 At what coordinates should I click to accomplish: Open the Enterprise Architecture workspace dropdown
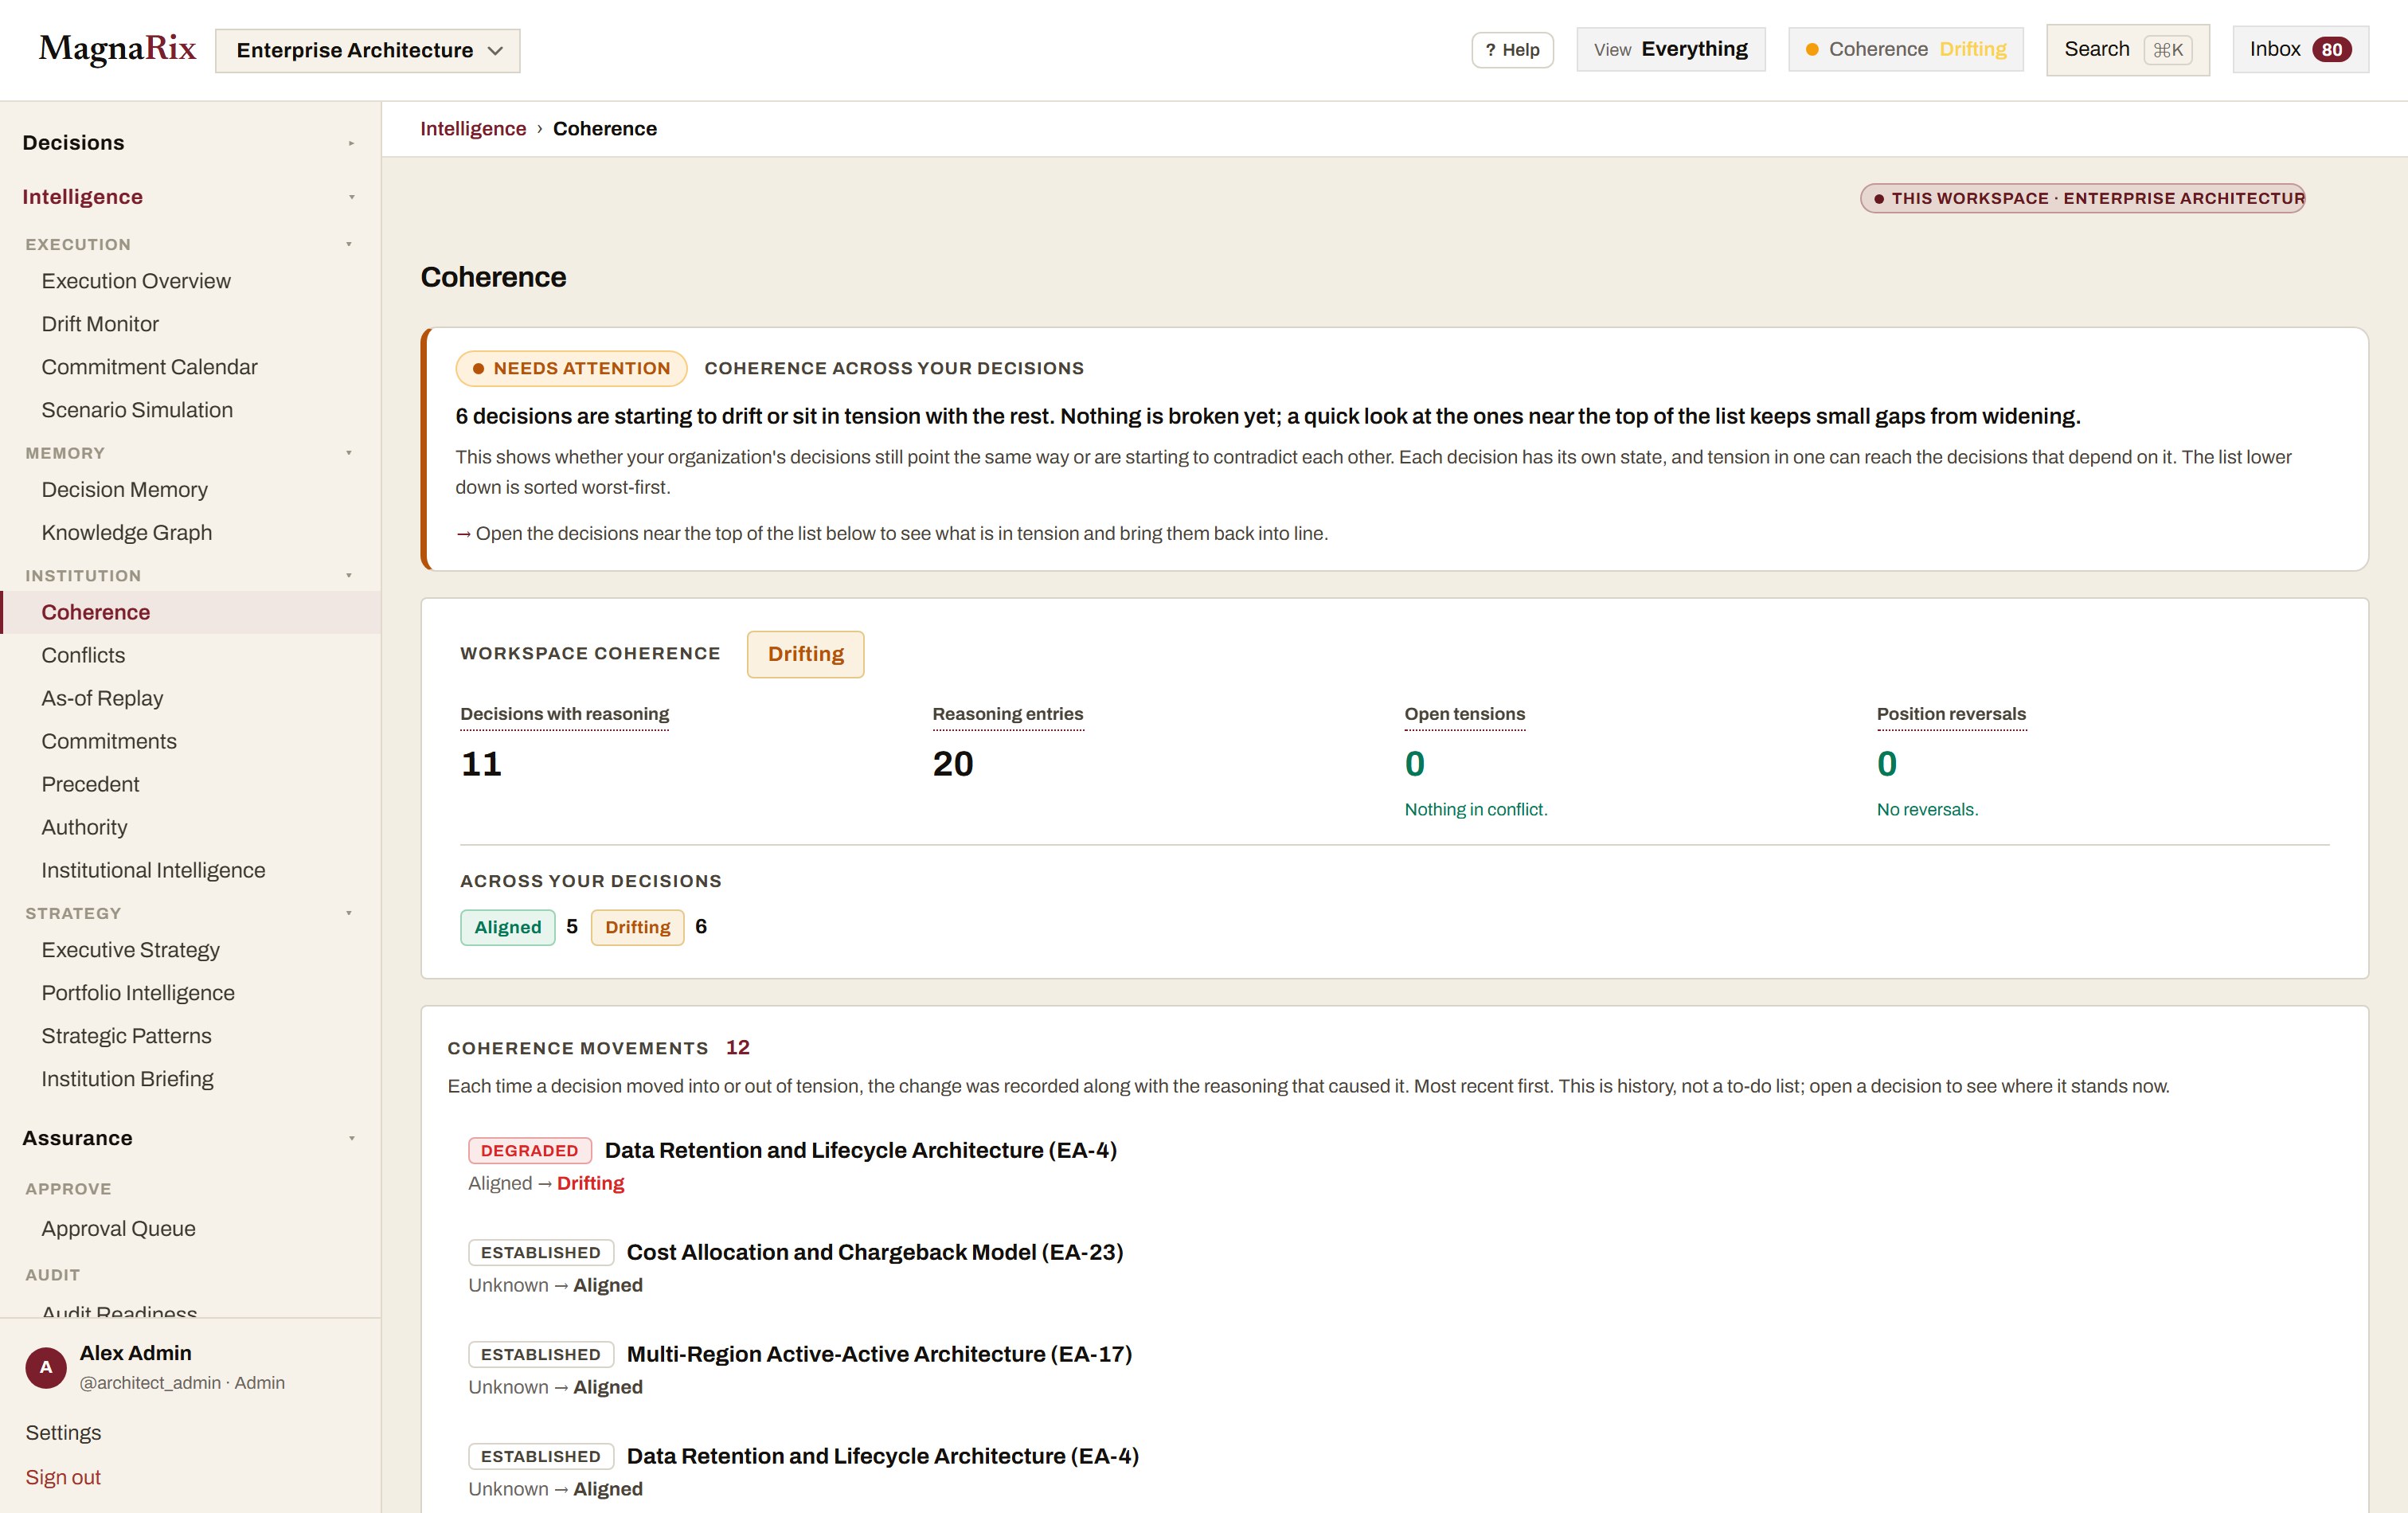(367, 50)
